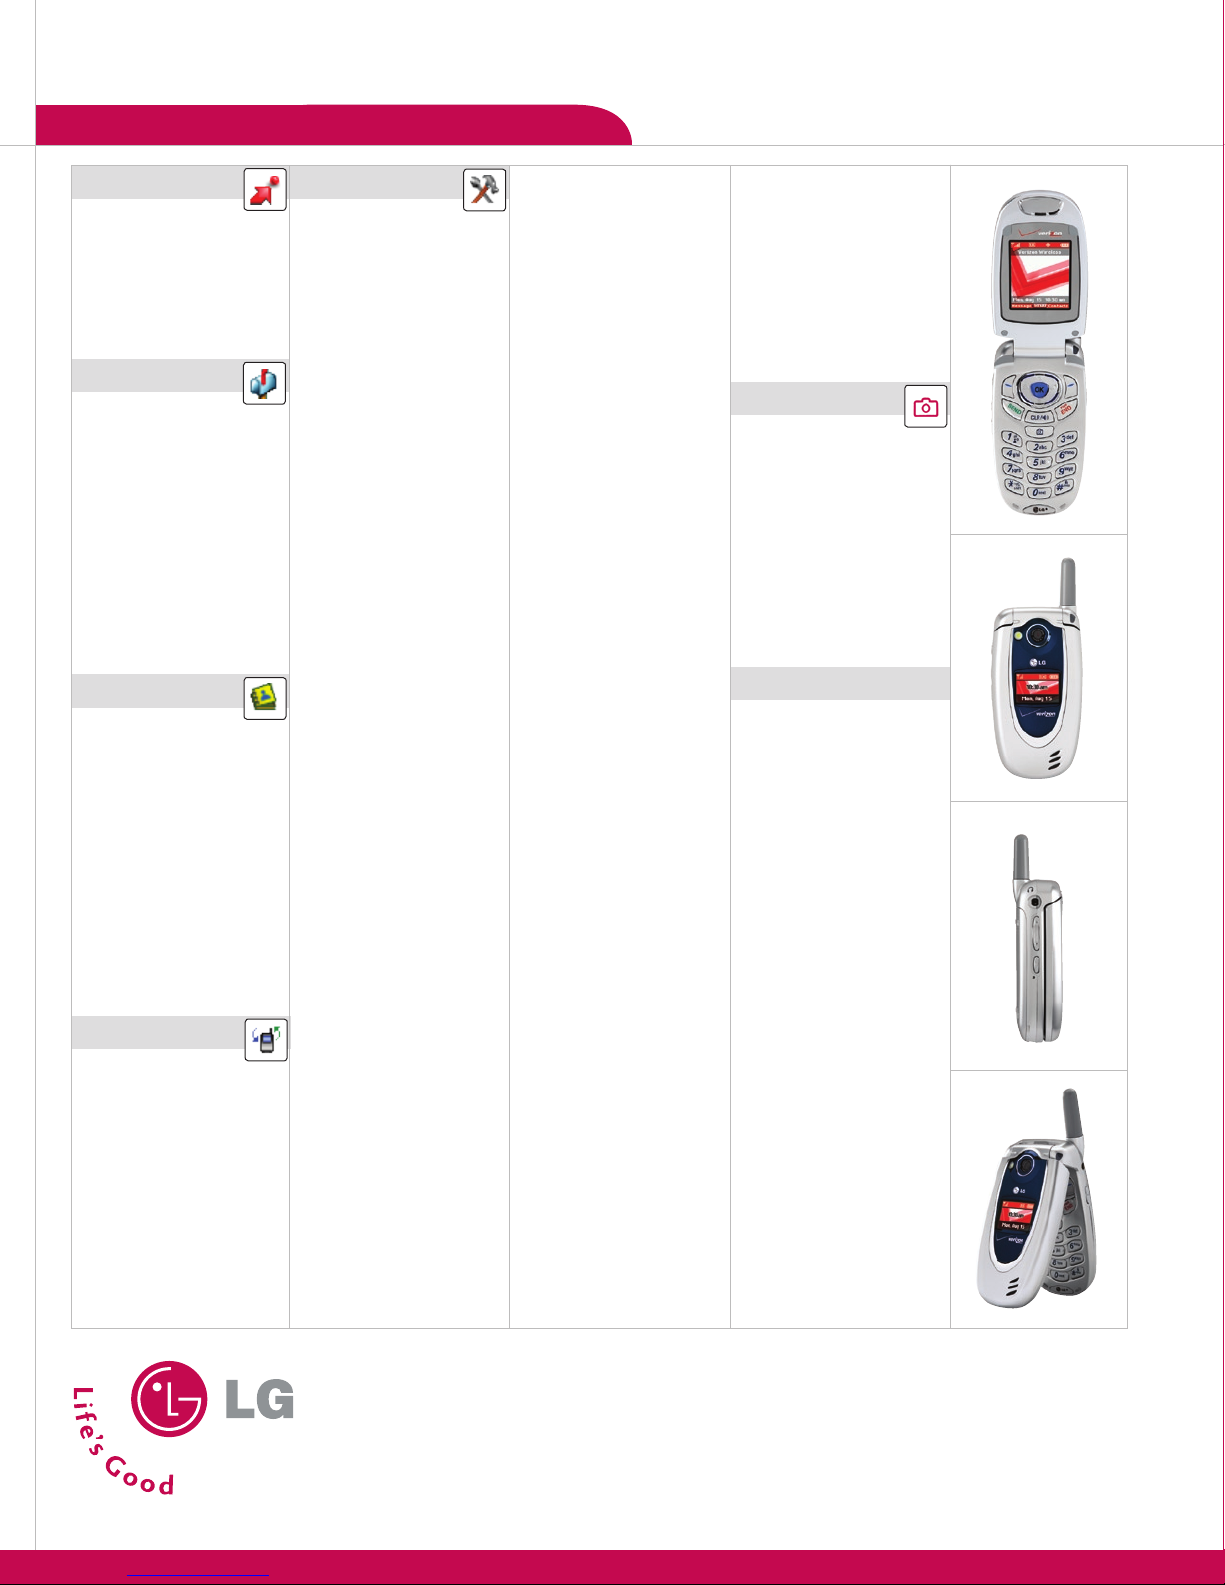
Task: Click the crimson header banner at top
Action: tap(333, 125)
